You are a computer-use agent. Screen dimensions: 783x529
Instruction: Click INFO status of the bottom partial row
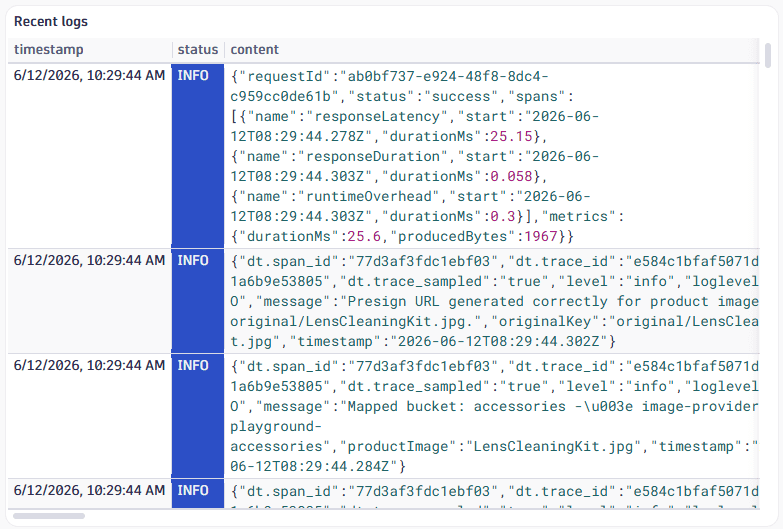pyautogui.click(x=198, y=494)
